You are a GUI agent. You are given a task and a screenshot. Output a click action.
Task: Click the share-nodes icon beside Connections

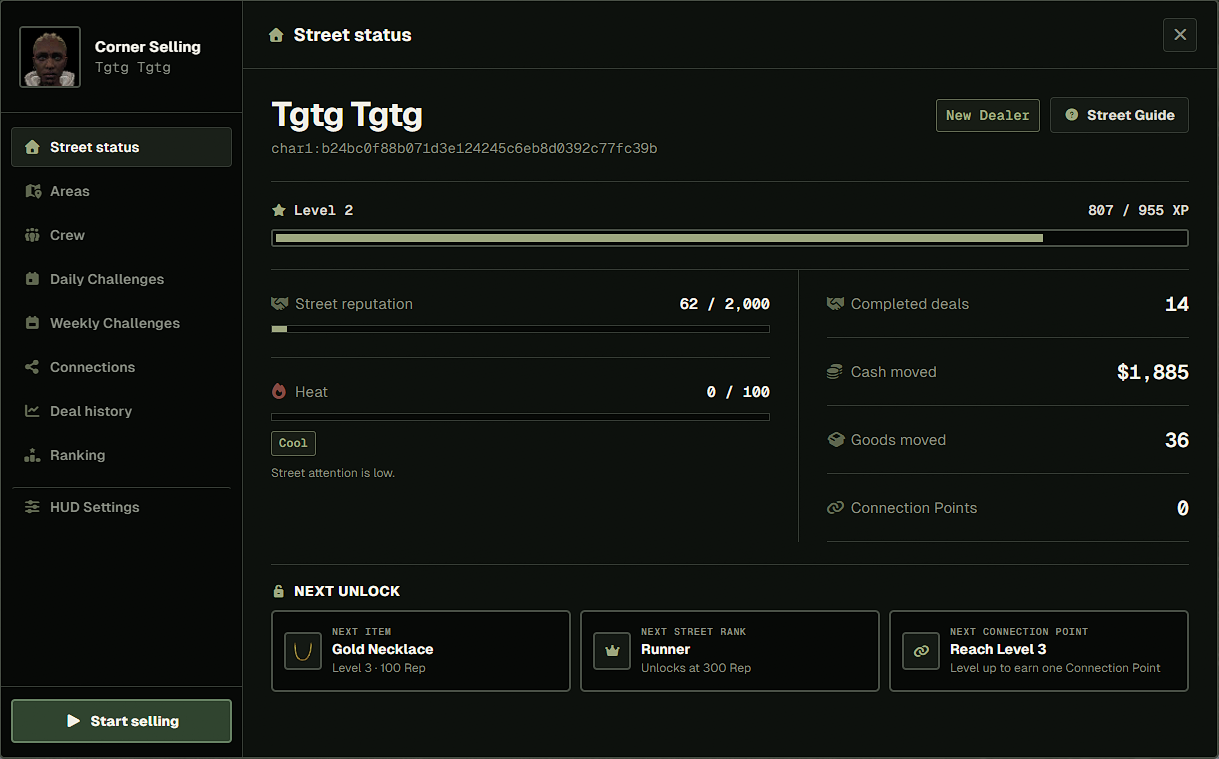pos(32,367)
